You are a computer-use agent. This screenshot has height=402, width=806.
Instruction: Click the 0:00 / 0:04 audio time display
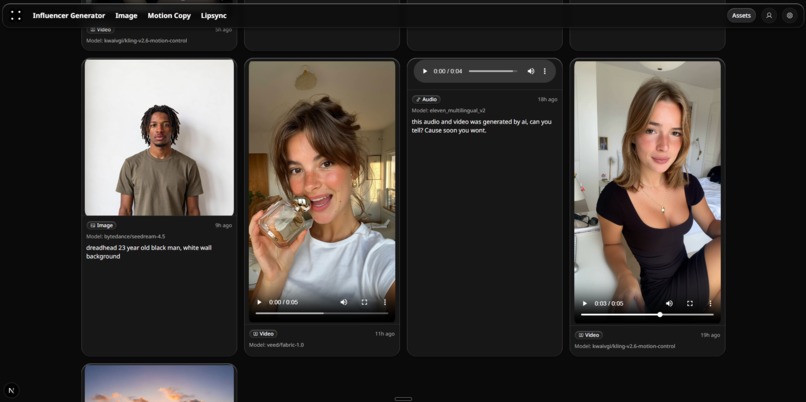pos(448,71)
